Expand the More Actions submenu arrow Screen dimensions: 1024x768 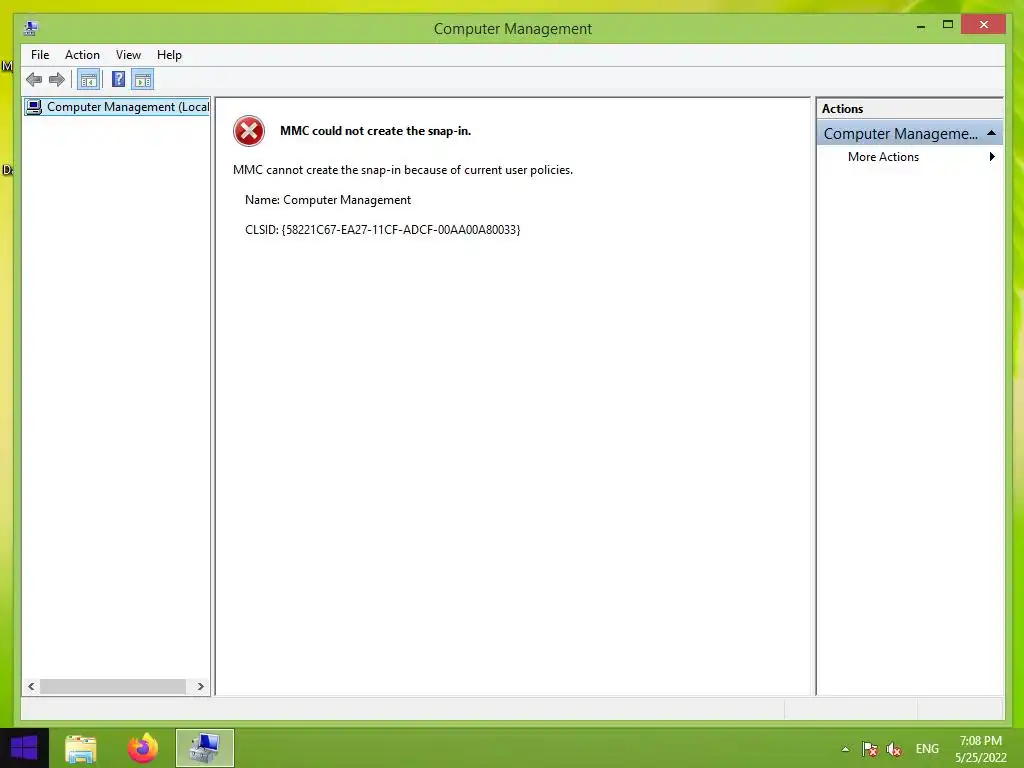992,157
